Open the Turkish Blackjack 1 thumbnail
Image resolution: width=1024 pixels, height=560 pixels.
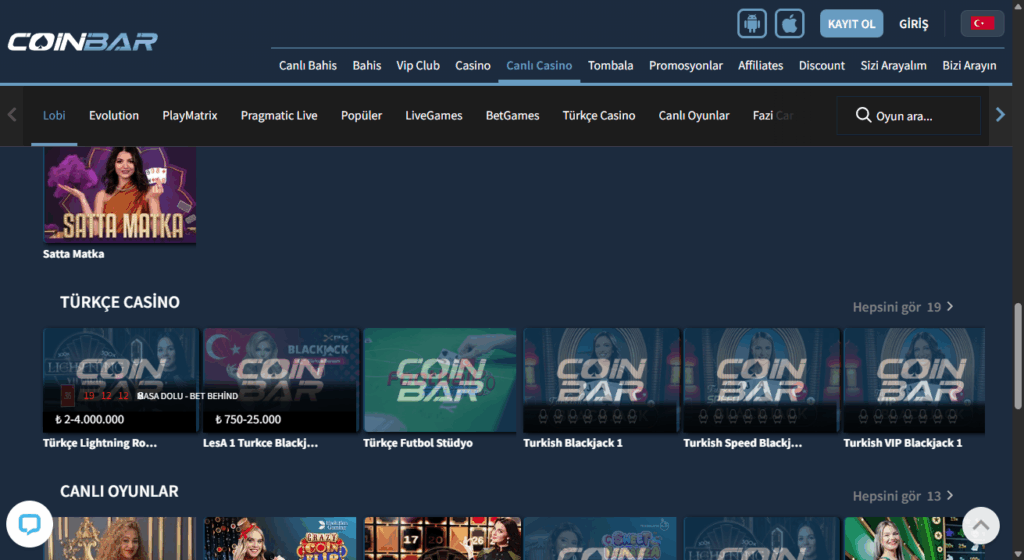(x=601, y=380)
